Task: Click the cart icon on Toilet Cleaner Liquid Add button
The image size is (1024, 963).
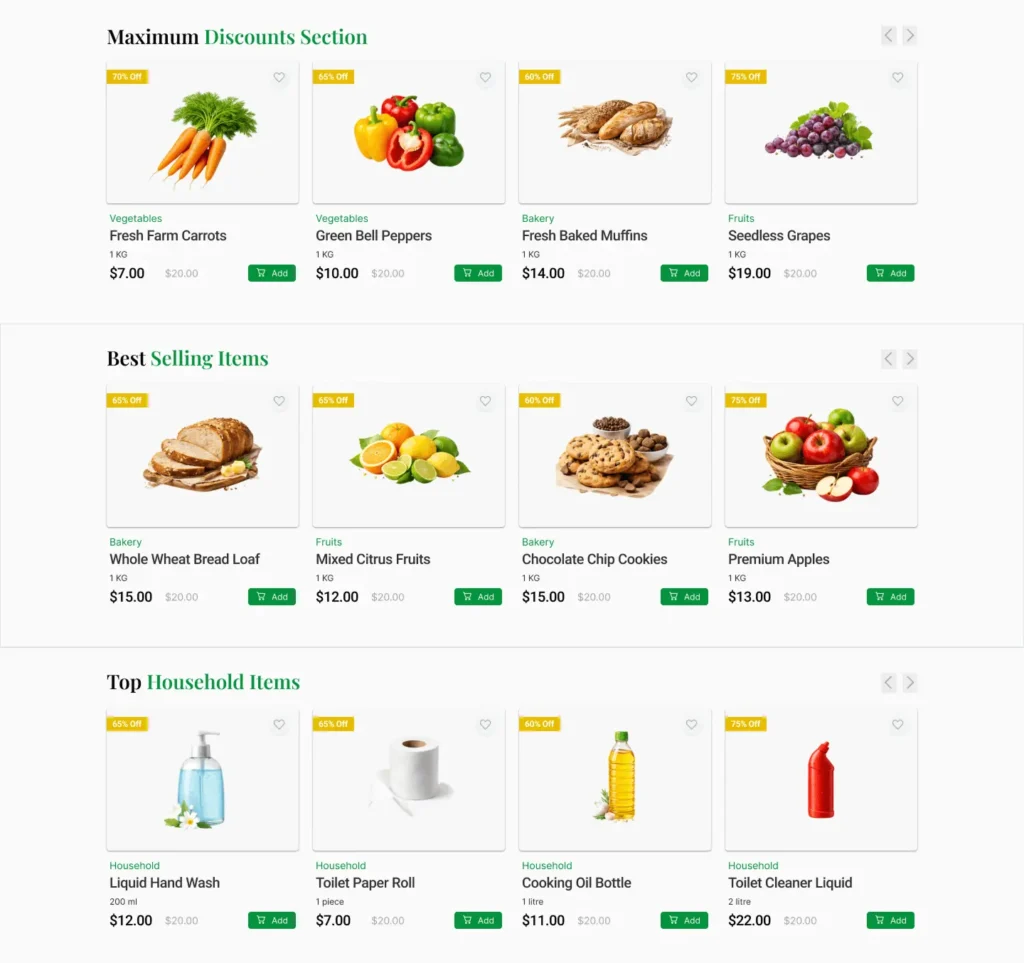Action: (878, 920)
